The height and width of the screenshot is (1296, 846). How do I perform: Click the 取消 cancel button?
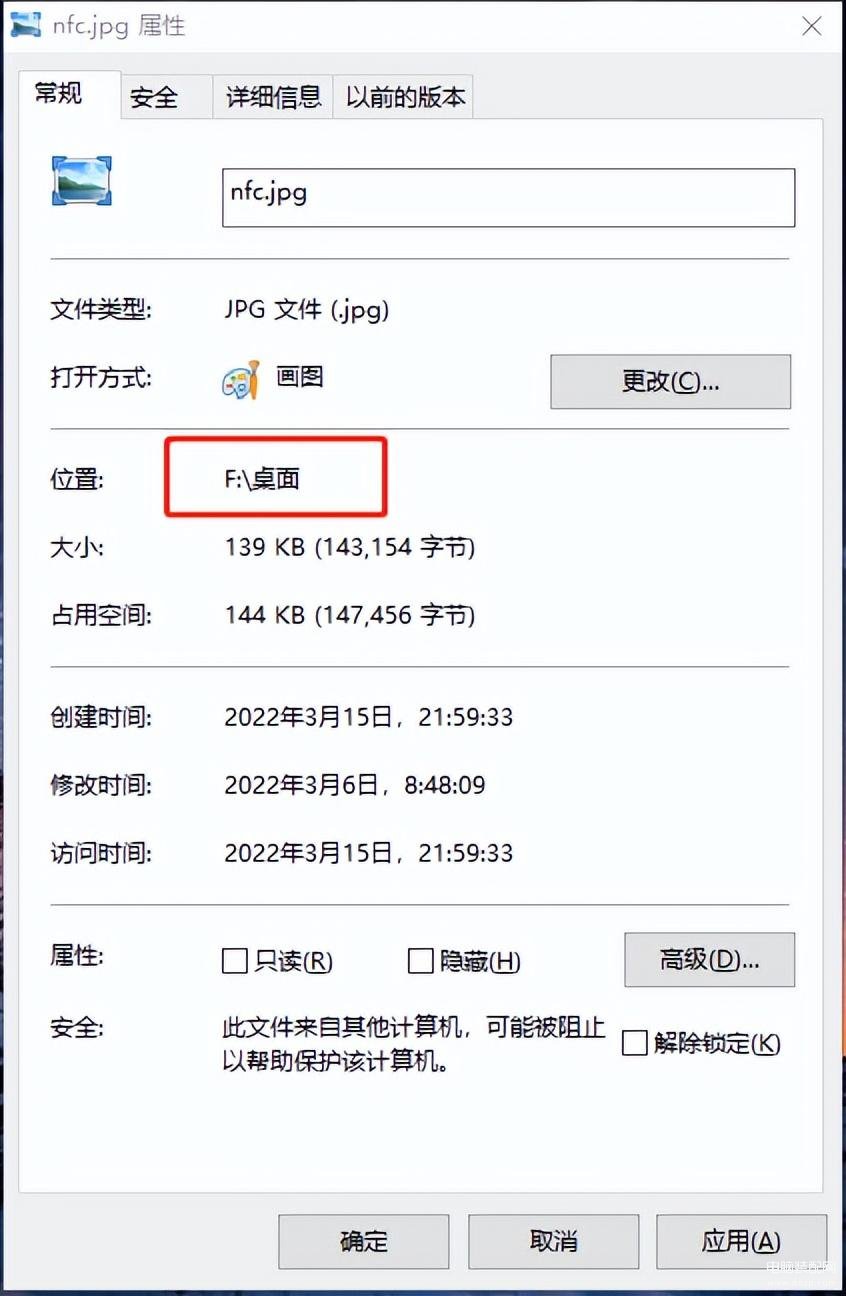click(x=553, y=1242)
